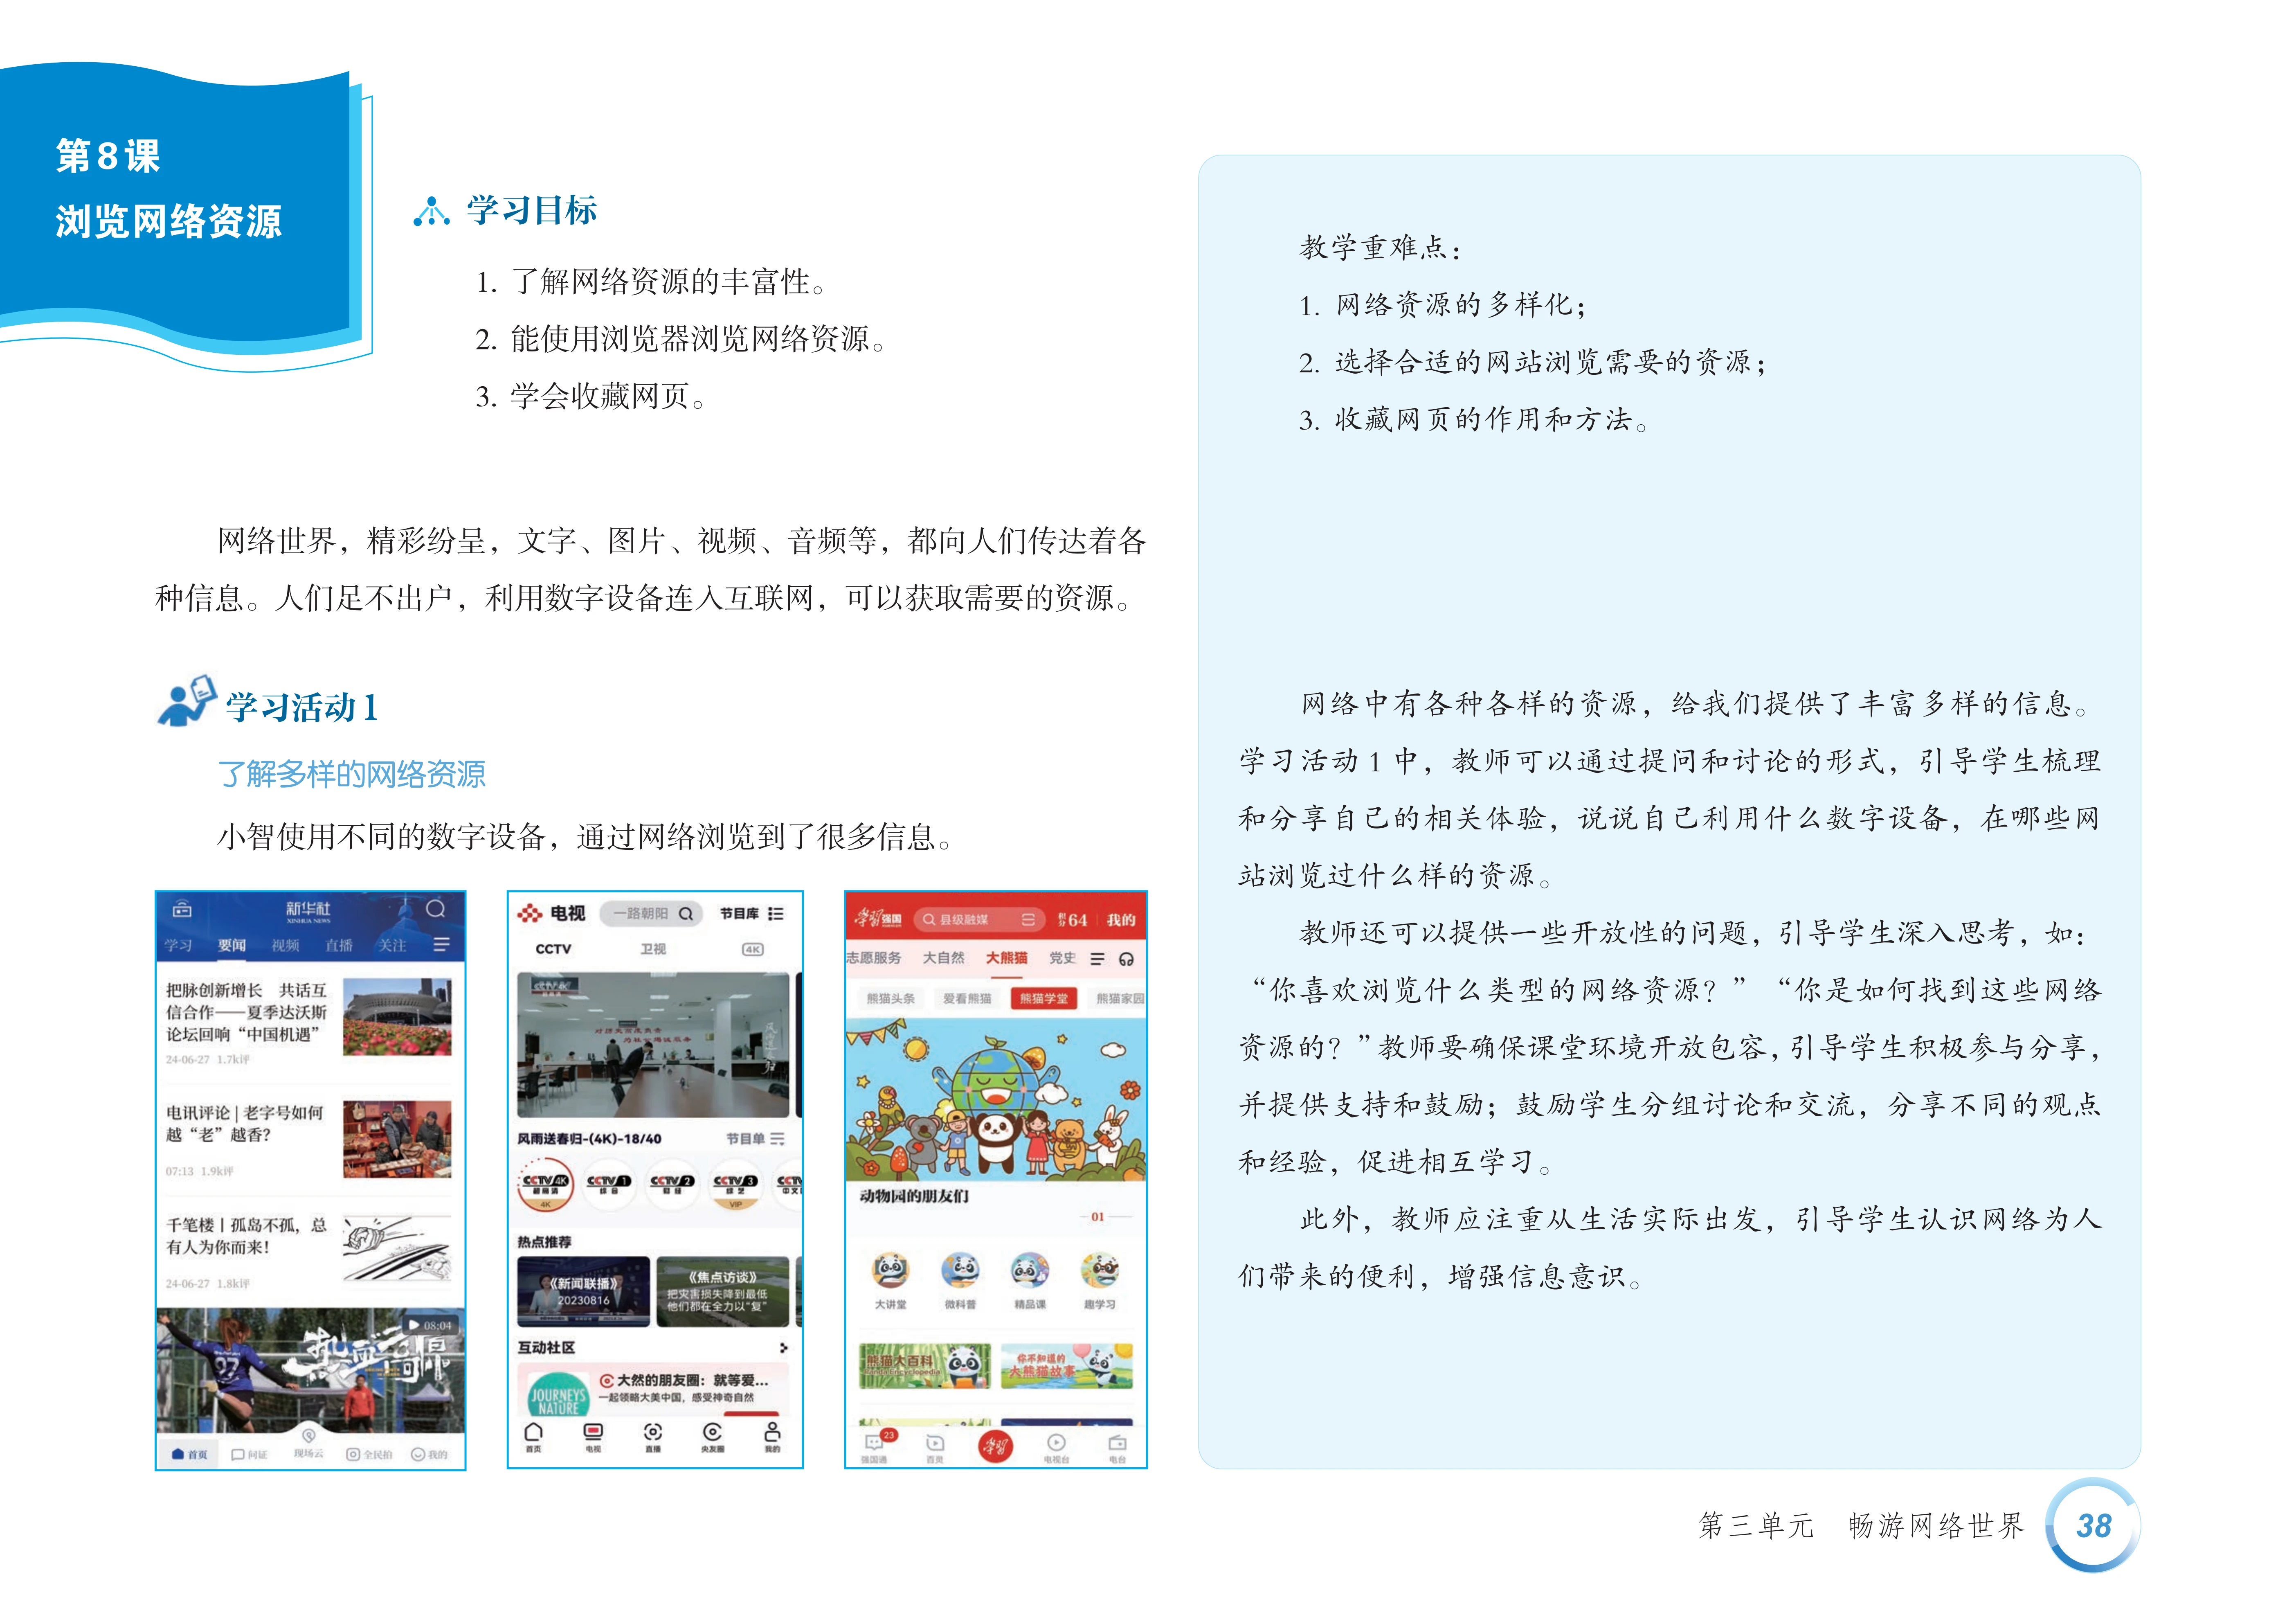Tap the Xinhua News search magnifier icon
The width and height of the screenshot is (2296, 1624).
click(435, 909)
